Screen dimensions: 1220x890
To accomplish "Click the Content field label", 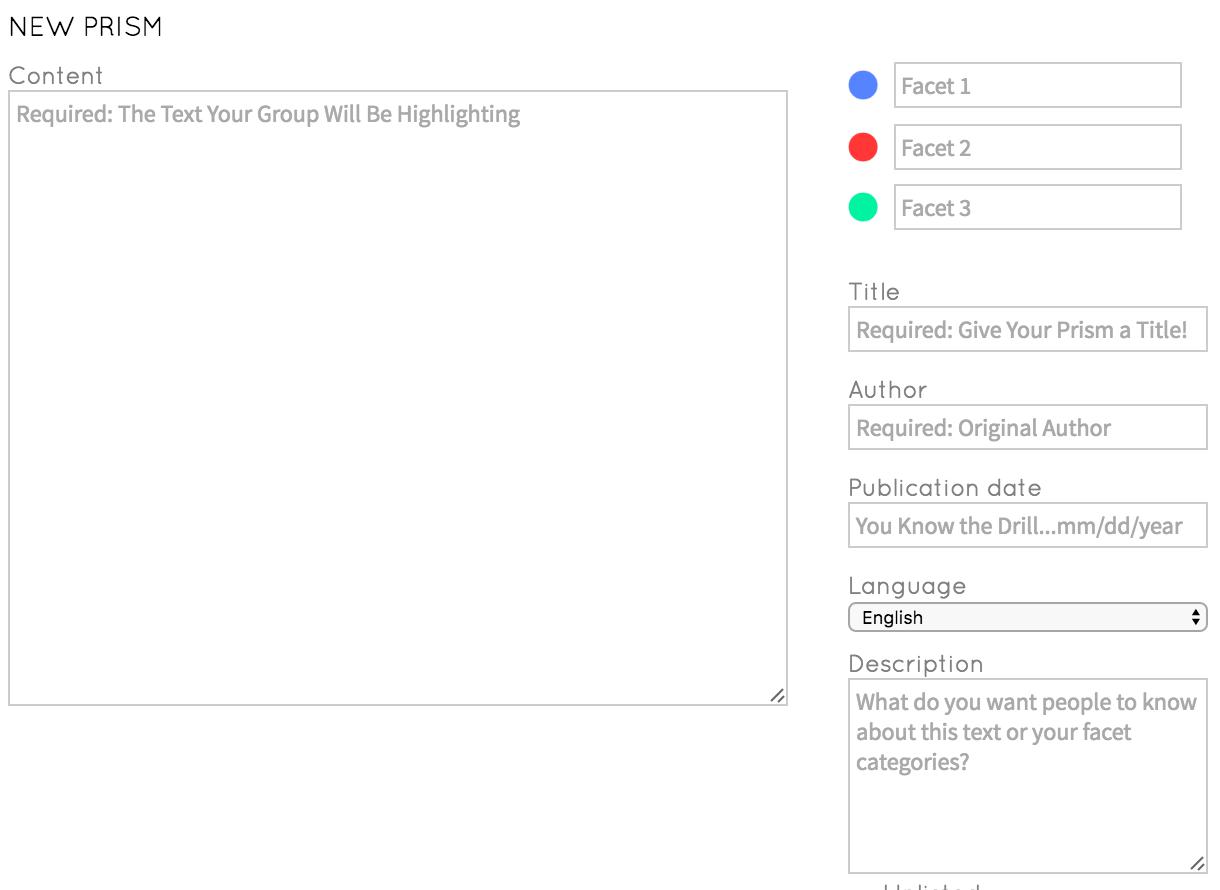I will click(x=56, y=76).
